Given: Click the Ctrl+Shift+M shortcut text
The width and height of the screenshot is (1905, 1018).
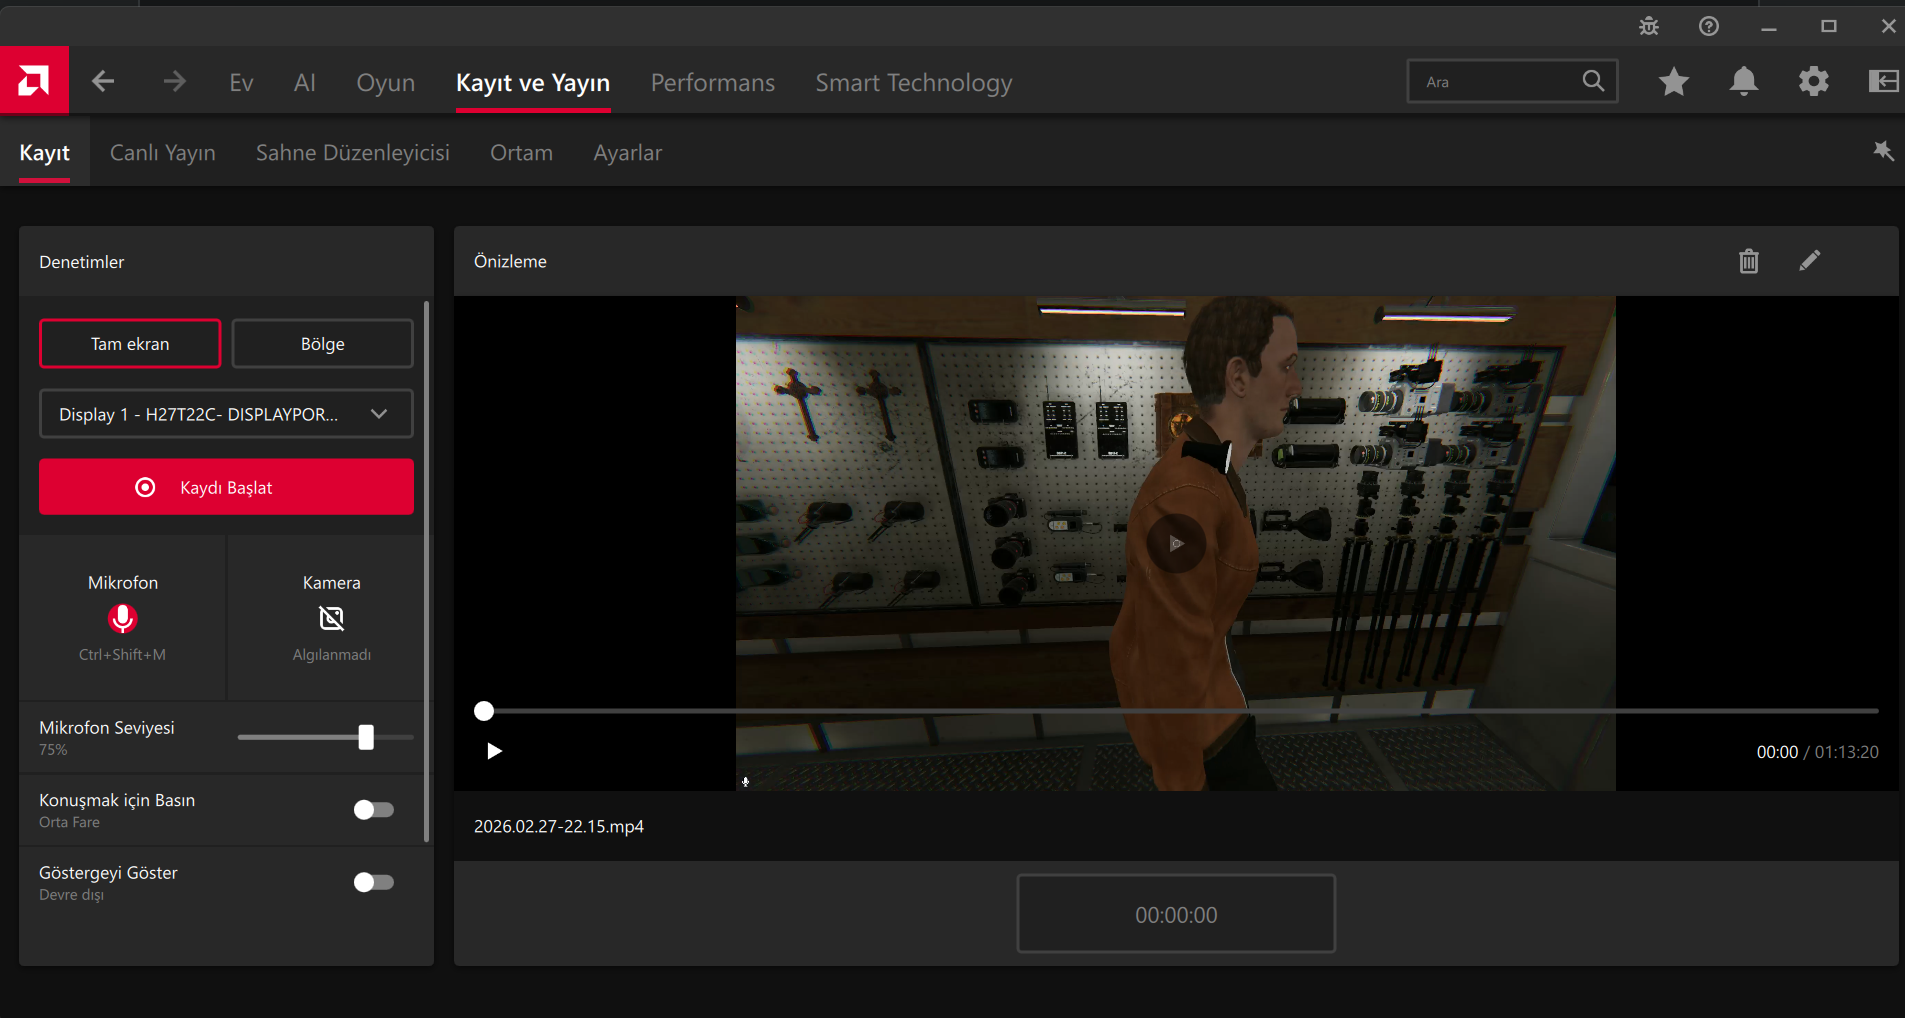Looking at the screenshot, I should [x=123, y=655].
